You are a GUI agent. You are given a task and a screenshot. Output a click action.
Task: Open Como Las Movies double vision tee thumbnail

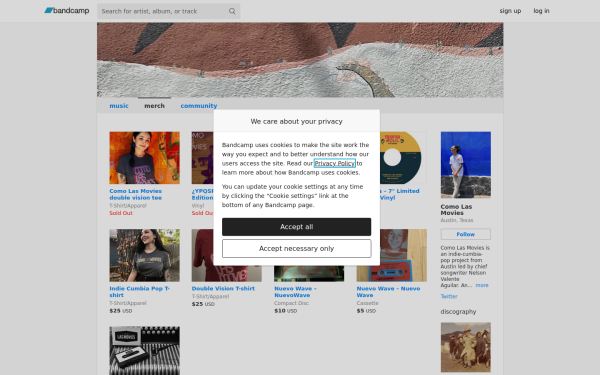point(145,158)
